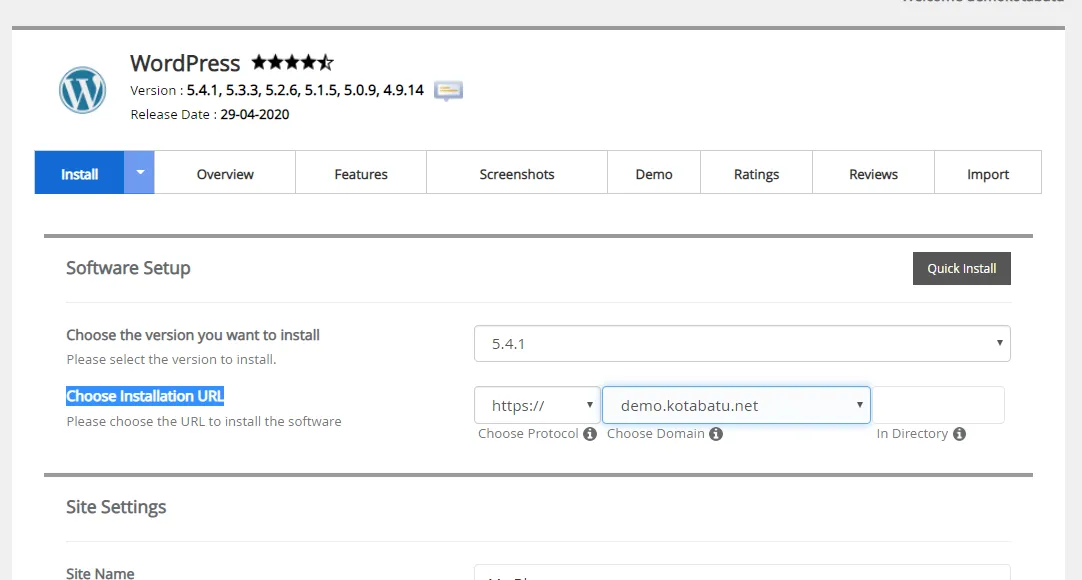The width and height of the screenshot is (1082, 580).
Task: Open the demo.kotabatu.net domain dropdown
Action: (736, 405)
